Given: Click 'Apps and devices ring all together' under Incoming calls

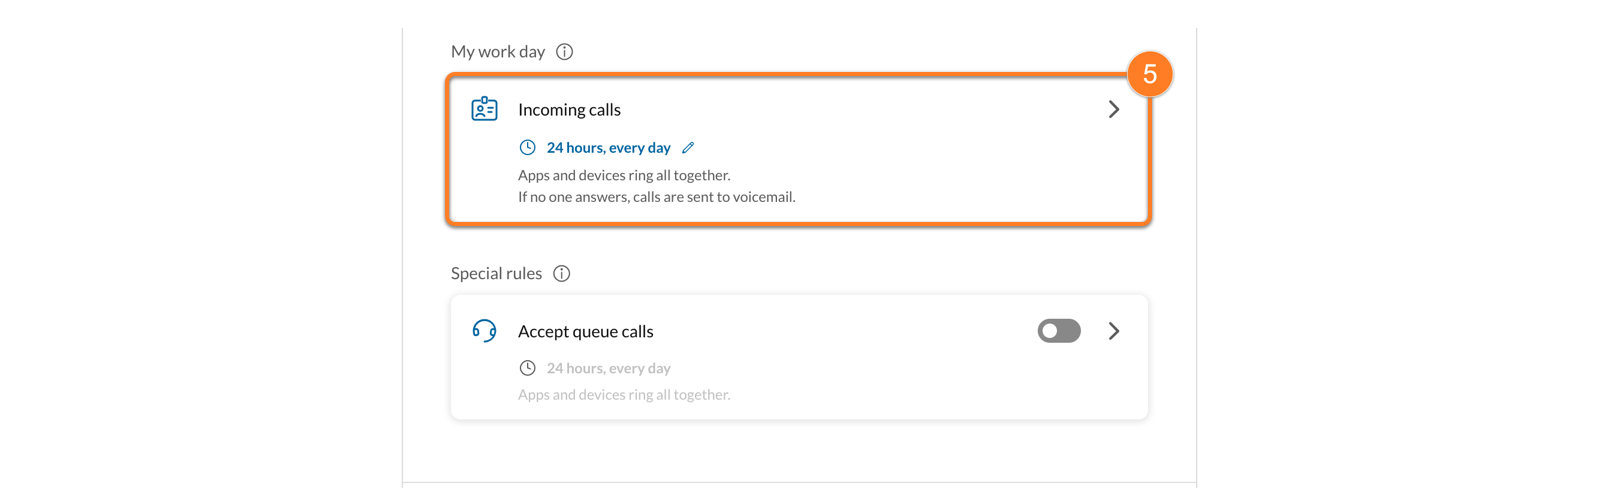Looking at the screenshot, I should [624, 175].
